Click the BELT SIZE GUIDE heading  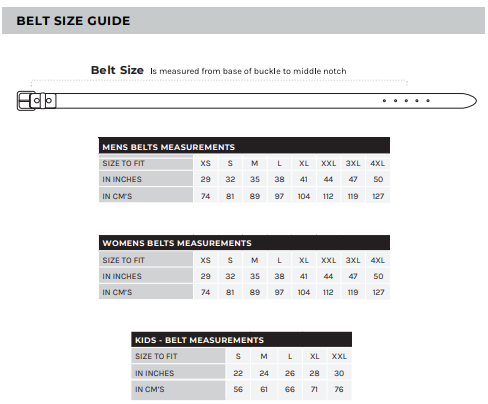73,21
